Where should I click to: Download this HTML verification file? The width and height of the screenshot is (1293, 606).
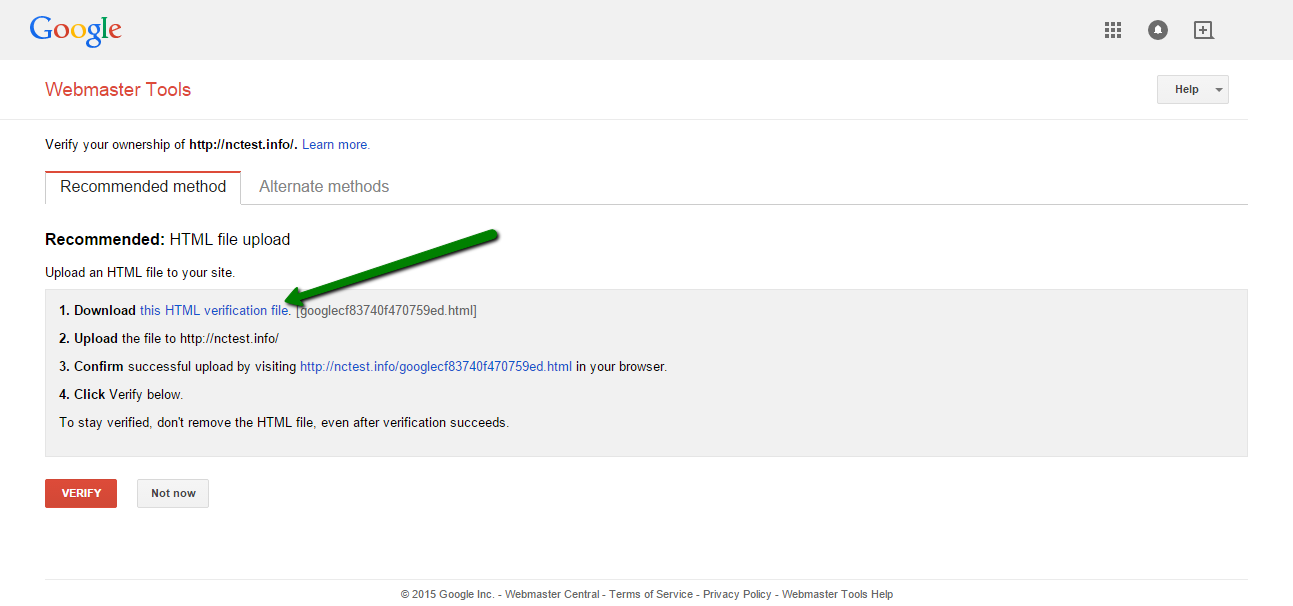tap(215, 311)
